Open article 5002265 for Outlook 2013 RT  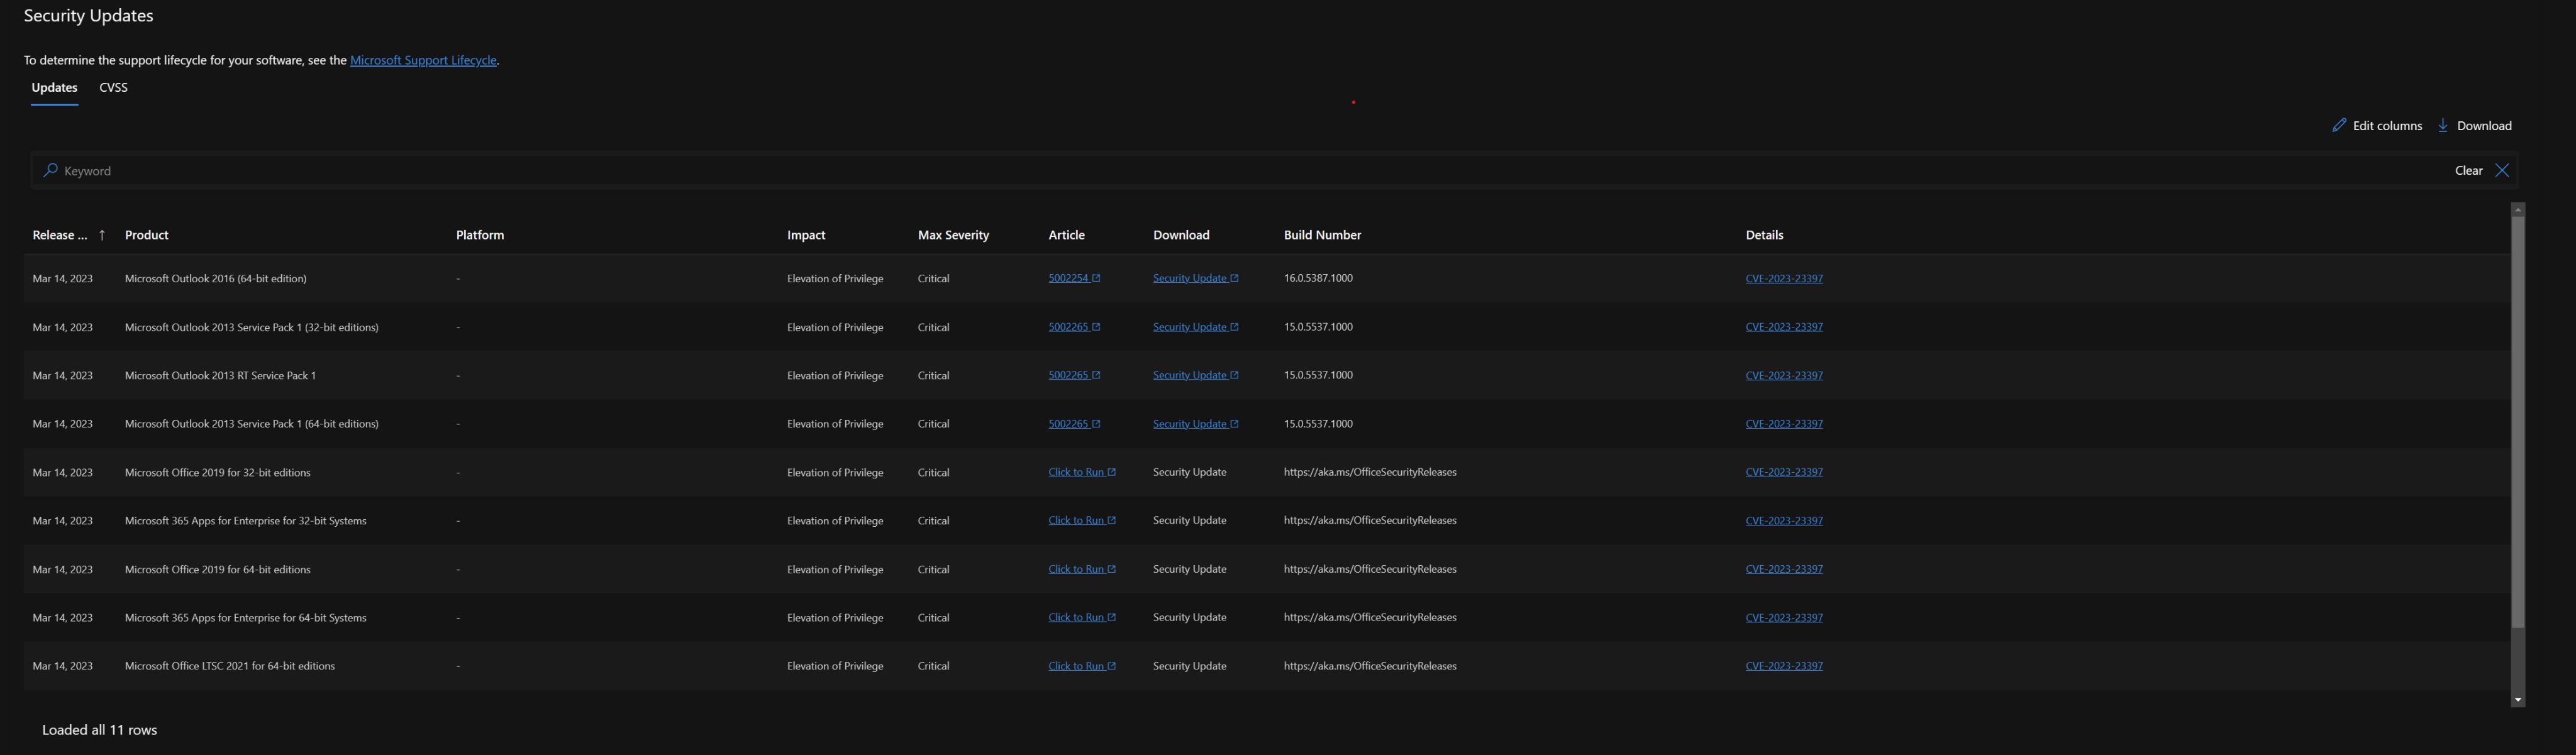point(1068,376)
